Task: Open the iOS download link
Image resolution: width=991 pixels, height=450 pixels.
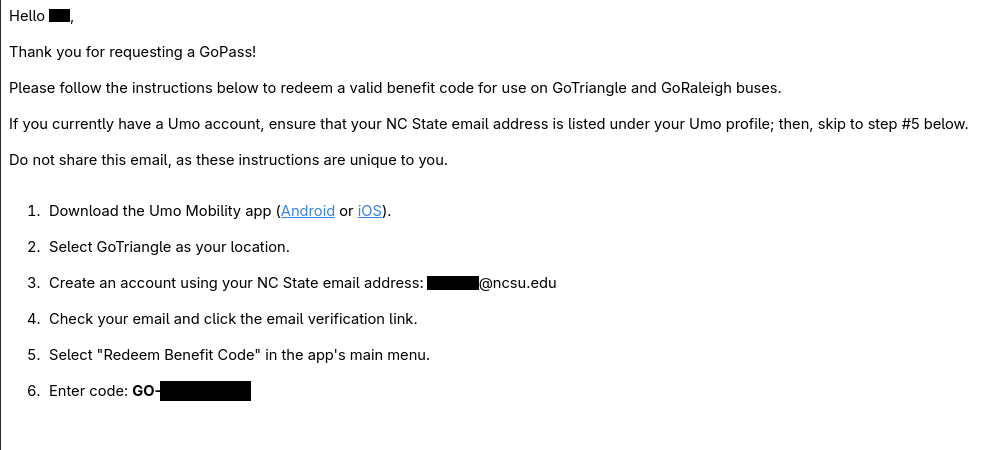Action: pyautogui.click(x=370, y=211)
